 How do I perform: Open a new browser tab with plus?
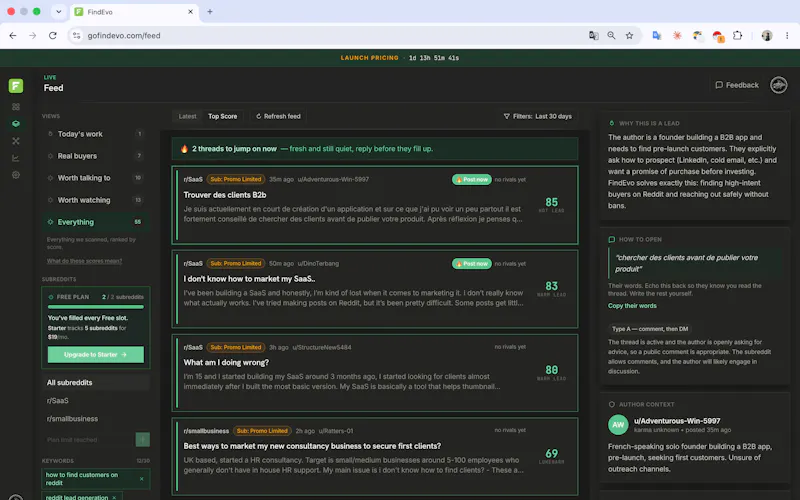tap(210, 12)
